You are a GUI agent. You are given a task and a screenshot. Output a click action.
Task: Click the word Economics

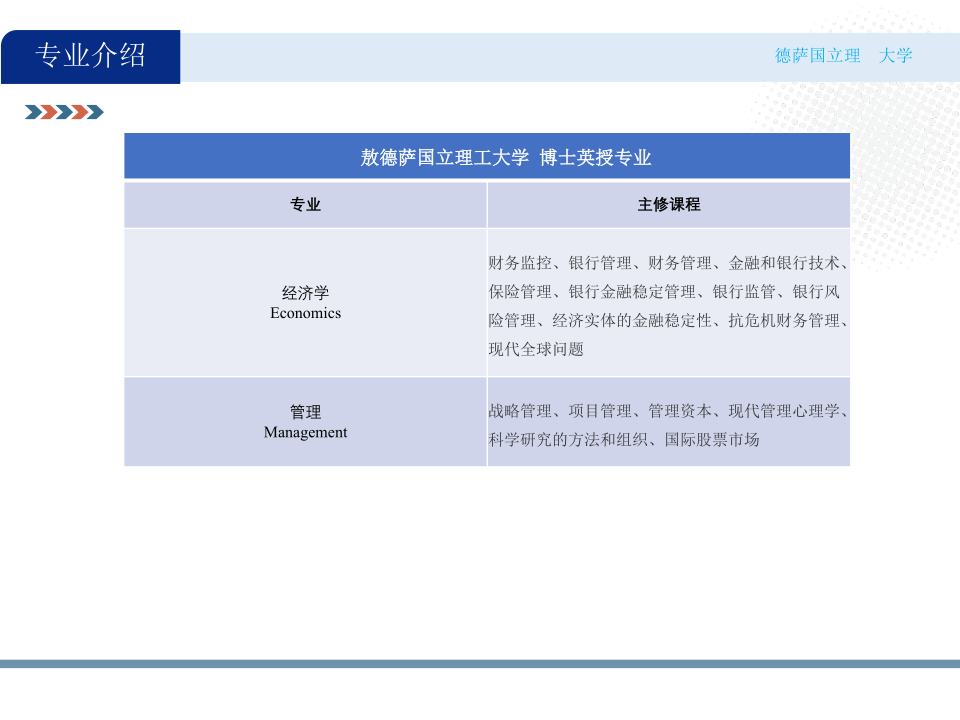306,313
